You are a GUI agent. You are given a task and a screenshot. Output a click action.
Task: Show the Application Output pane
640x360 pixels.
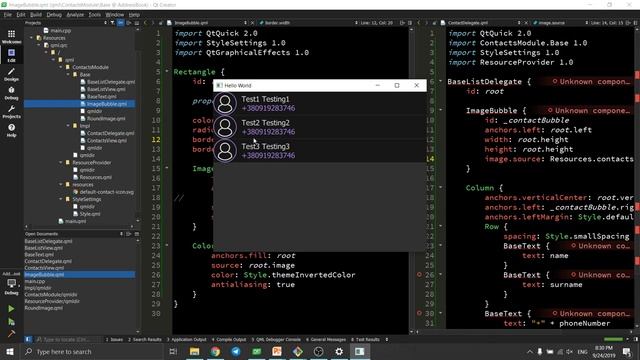187,340
